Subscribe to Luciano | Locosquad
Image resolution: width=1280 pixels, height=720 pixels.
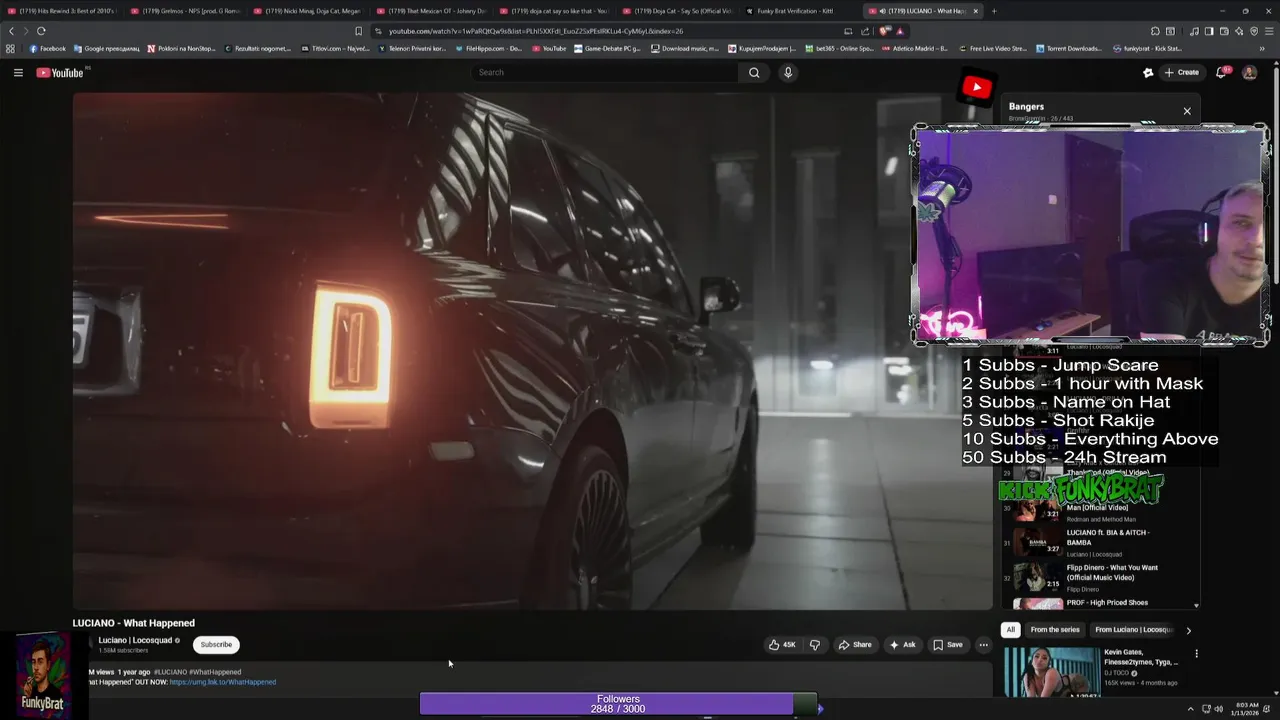(x=216, y=645)
